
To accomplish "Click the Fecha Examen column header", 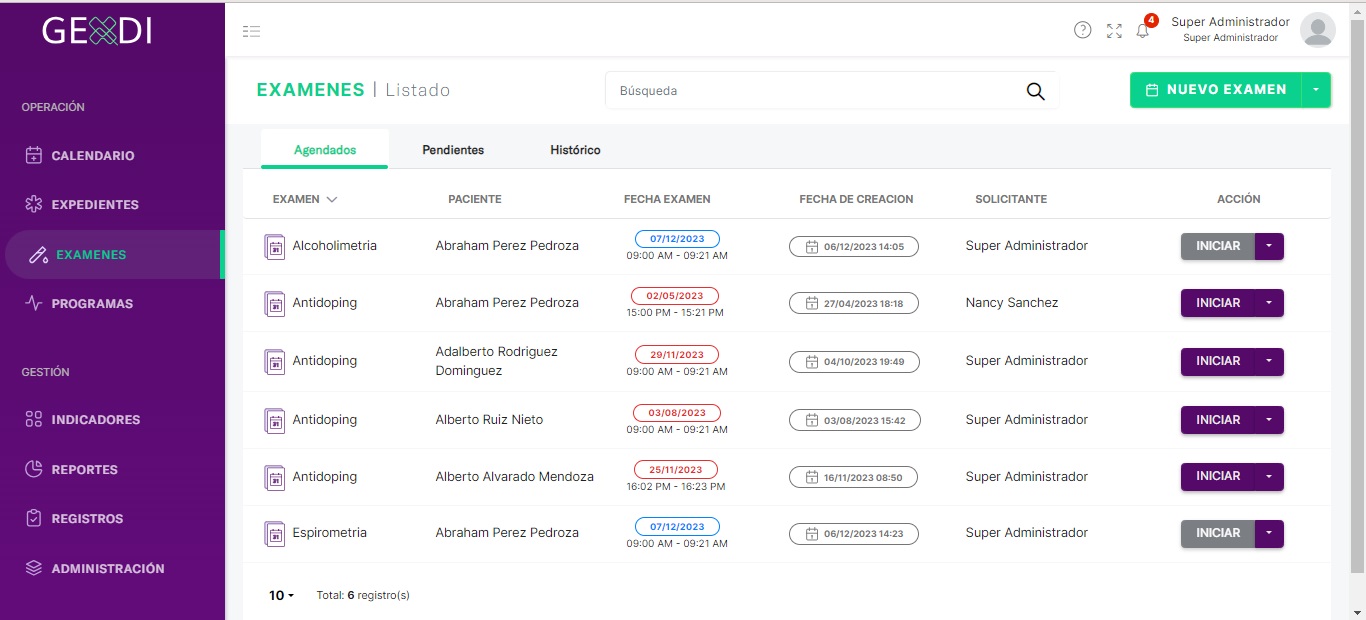I will [x=667, y=199].
